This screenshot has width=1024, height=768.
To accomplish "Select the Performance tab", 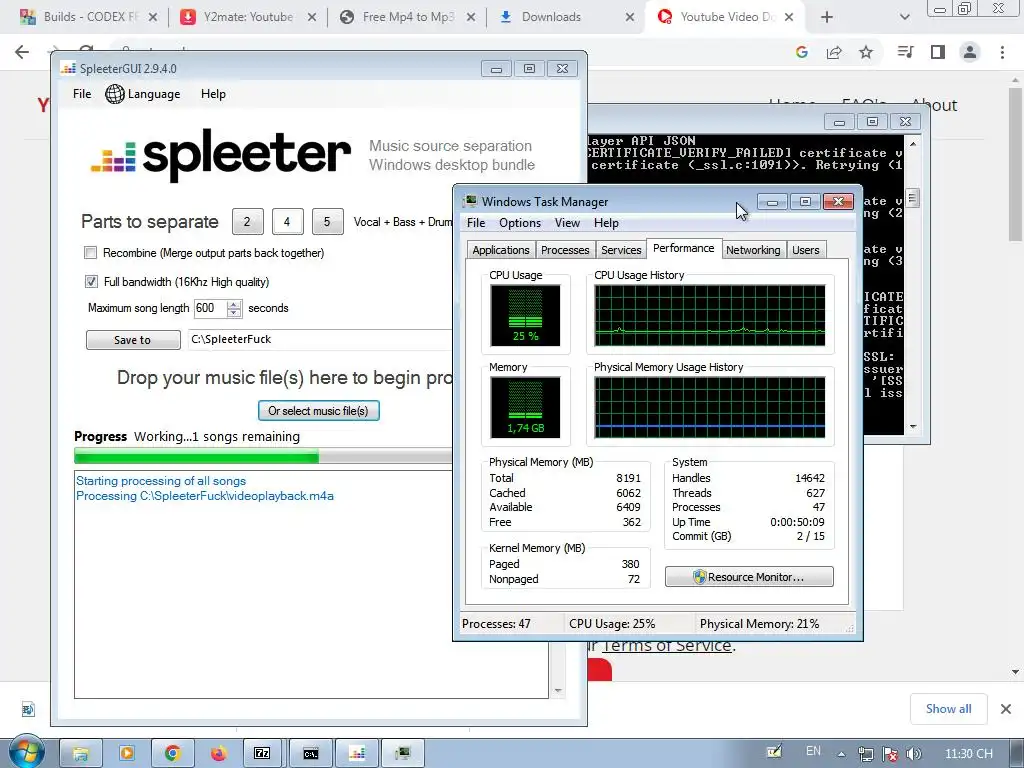I will click(x=684, y=248).
